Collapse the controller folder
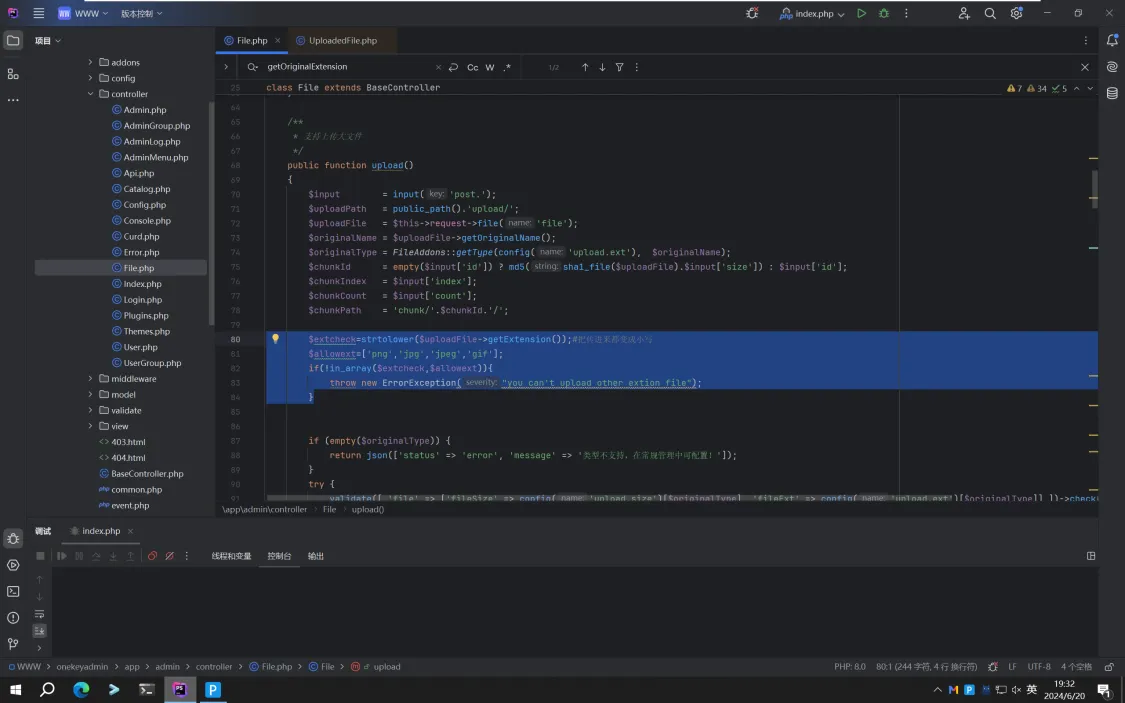Screen dimensions: 1125x703 pos(90,94)
